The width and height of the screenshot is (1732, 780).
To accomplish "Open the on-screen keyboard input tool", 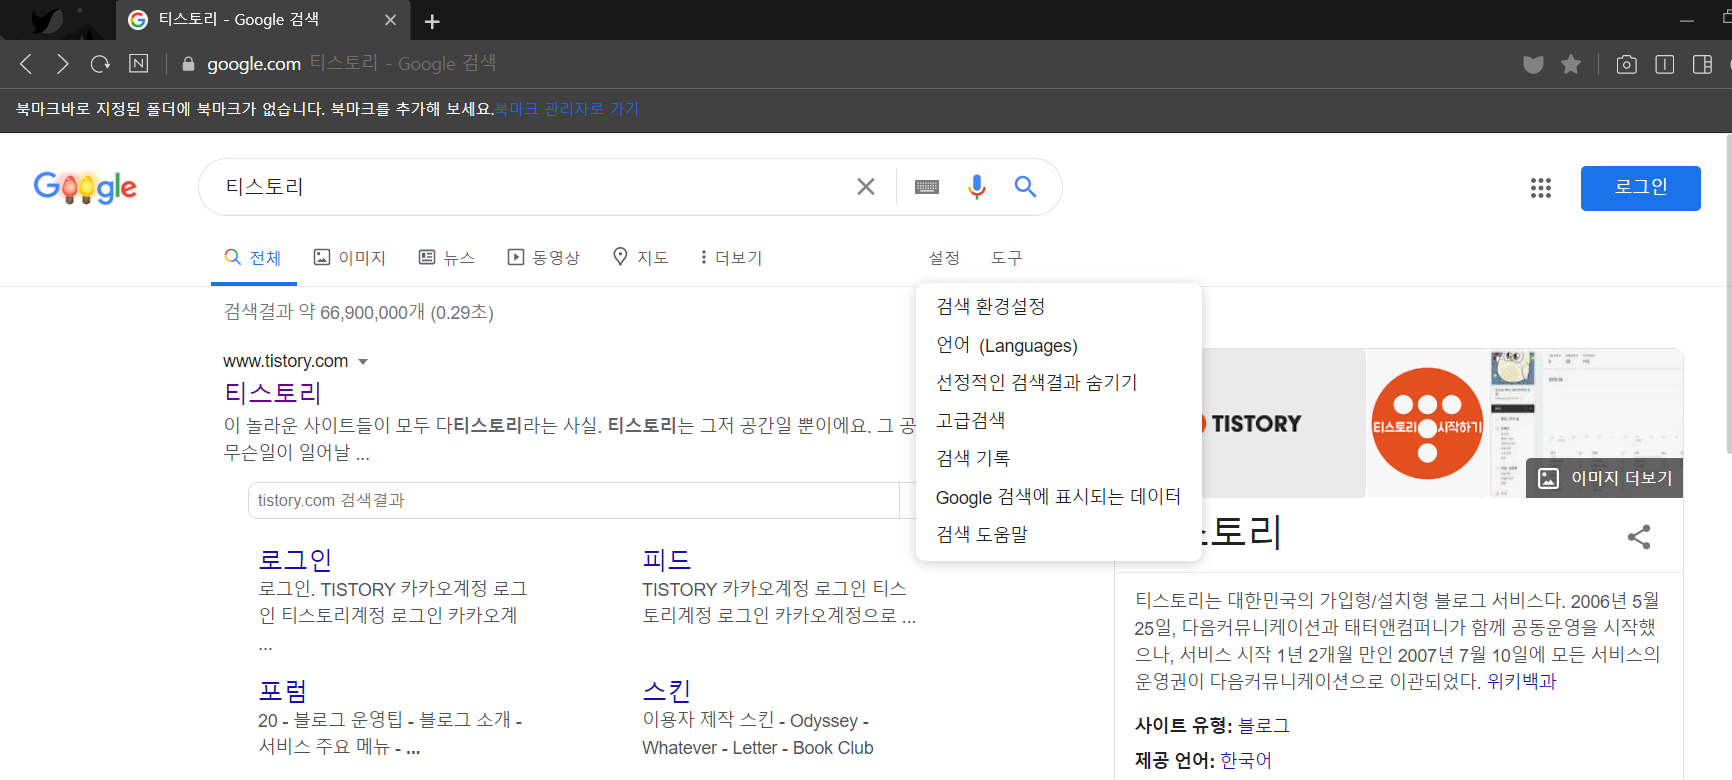I will (927, 187).
